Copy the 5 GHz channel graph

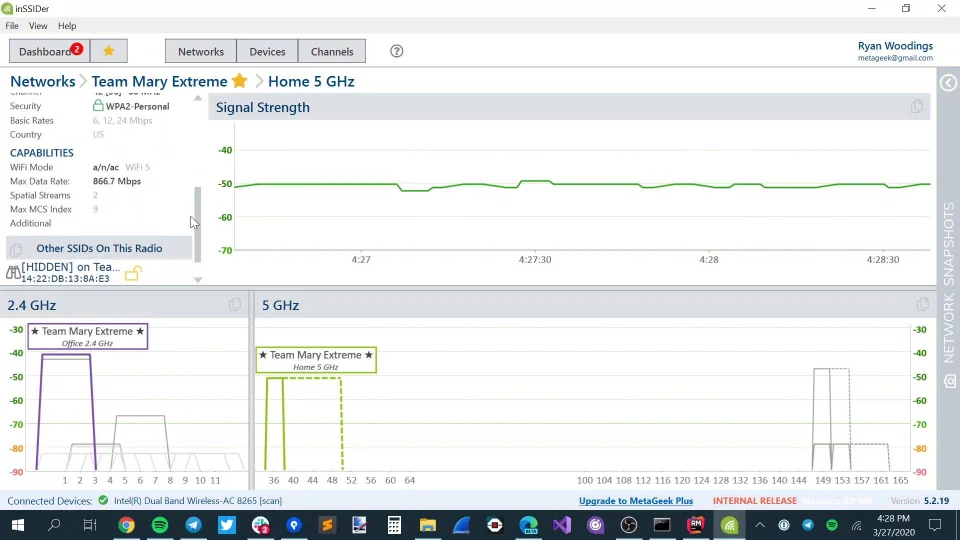pos(923,304)
